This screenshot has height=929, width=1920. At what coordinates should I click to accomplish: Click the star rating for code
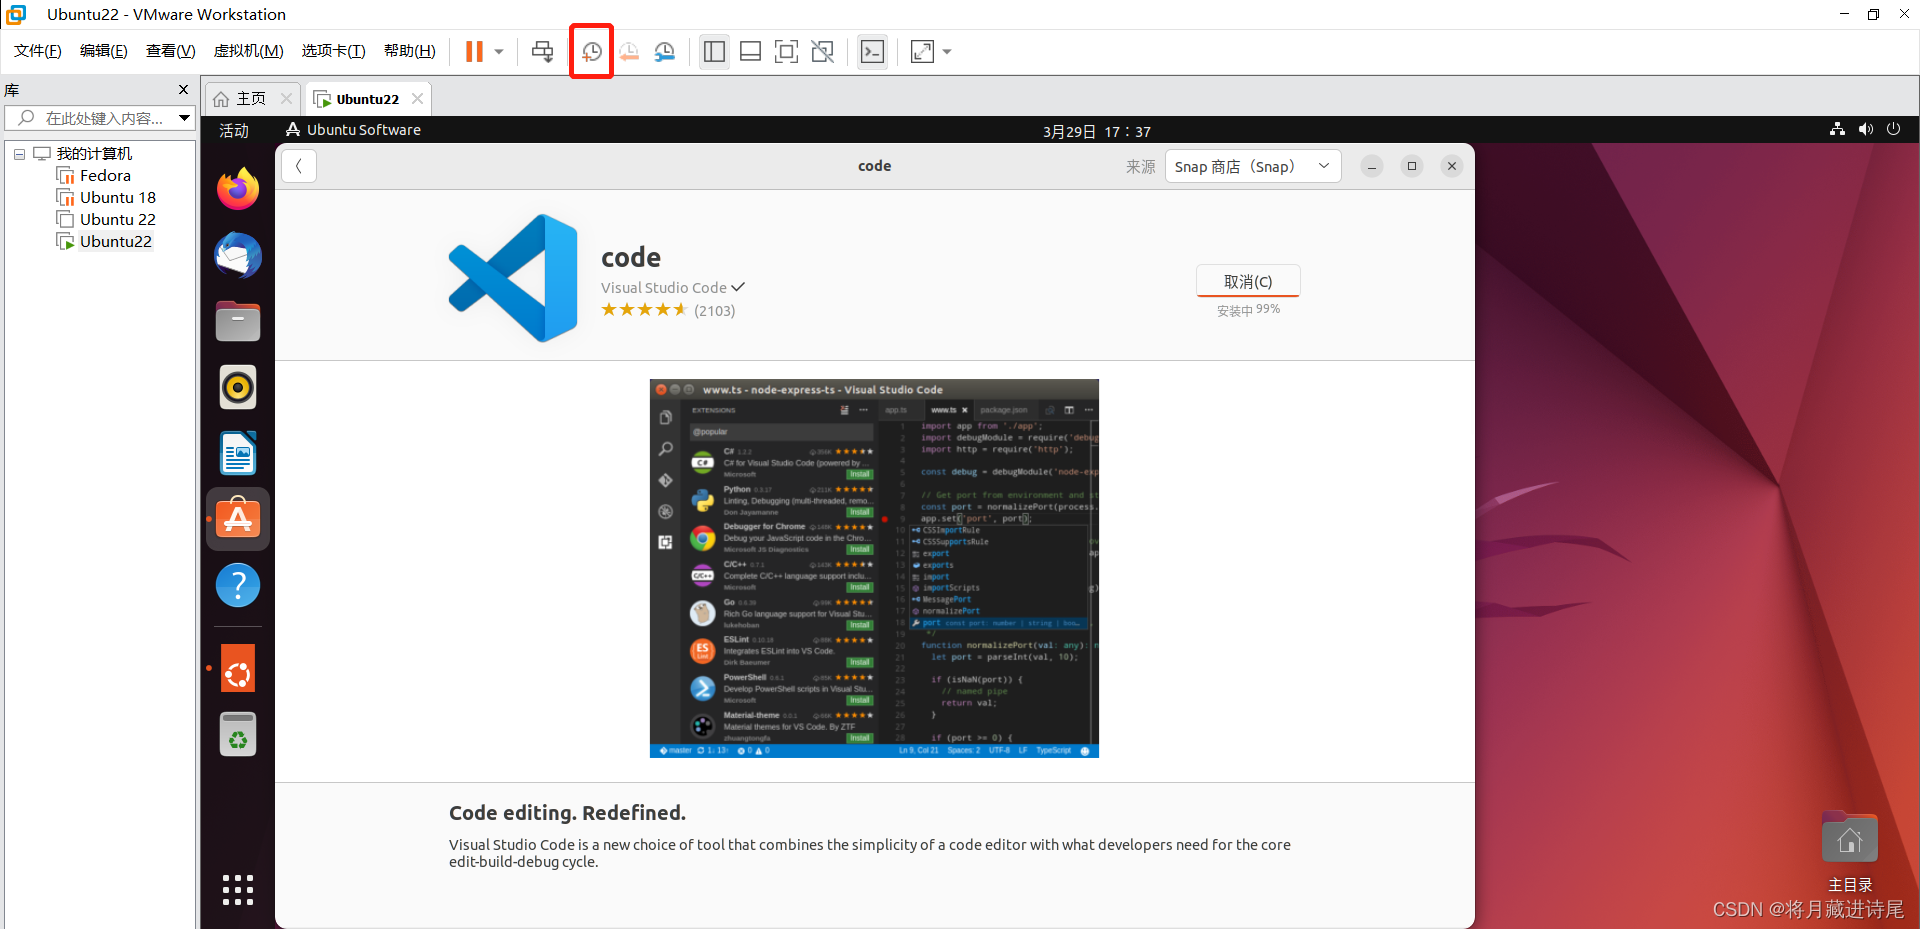[644, 310]
